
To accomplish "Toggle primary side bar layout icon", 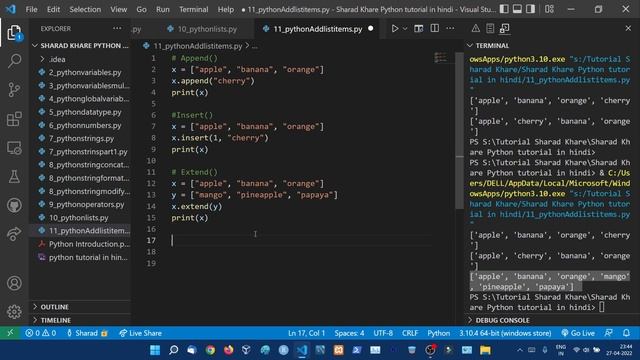I will (x=504, y=9).
